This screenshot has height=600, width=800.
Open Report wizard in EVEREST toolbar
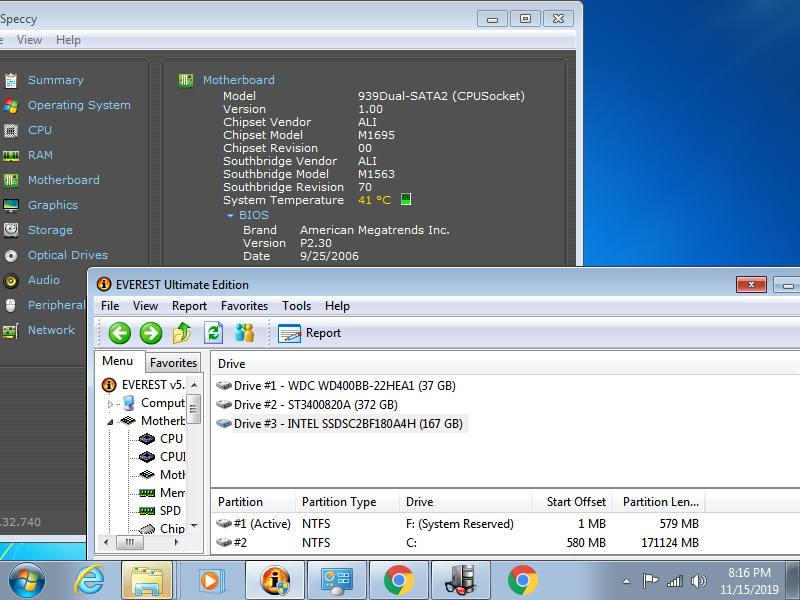coord(309,333)
